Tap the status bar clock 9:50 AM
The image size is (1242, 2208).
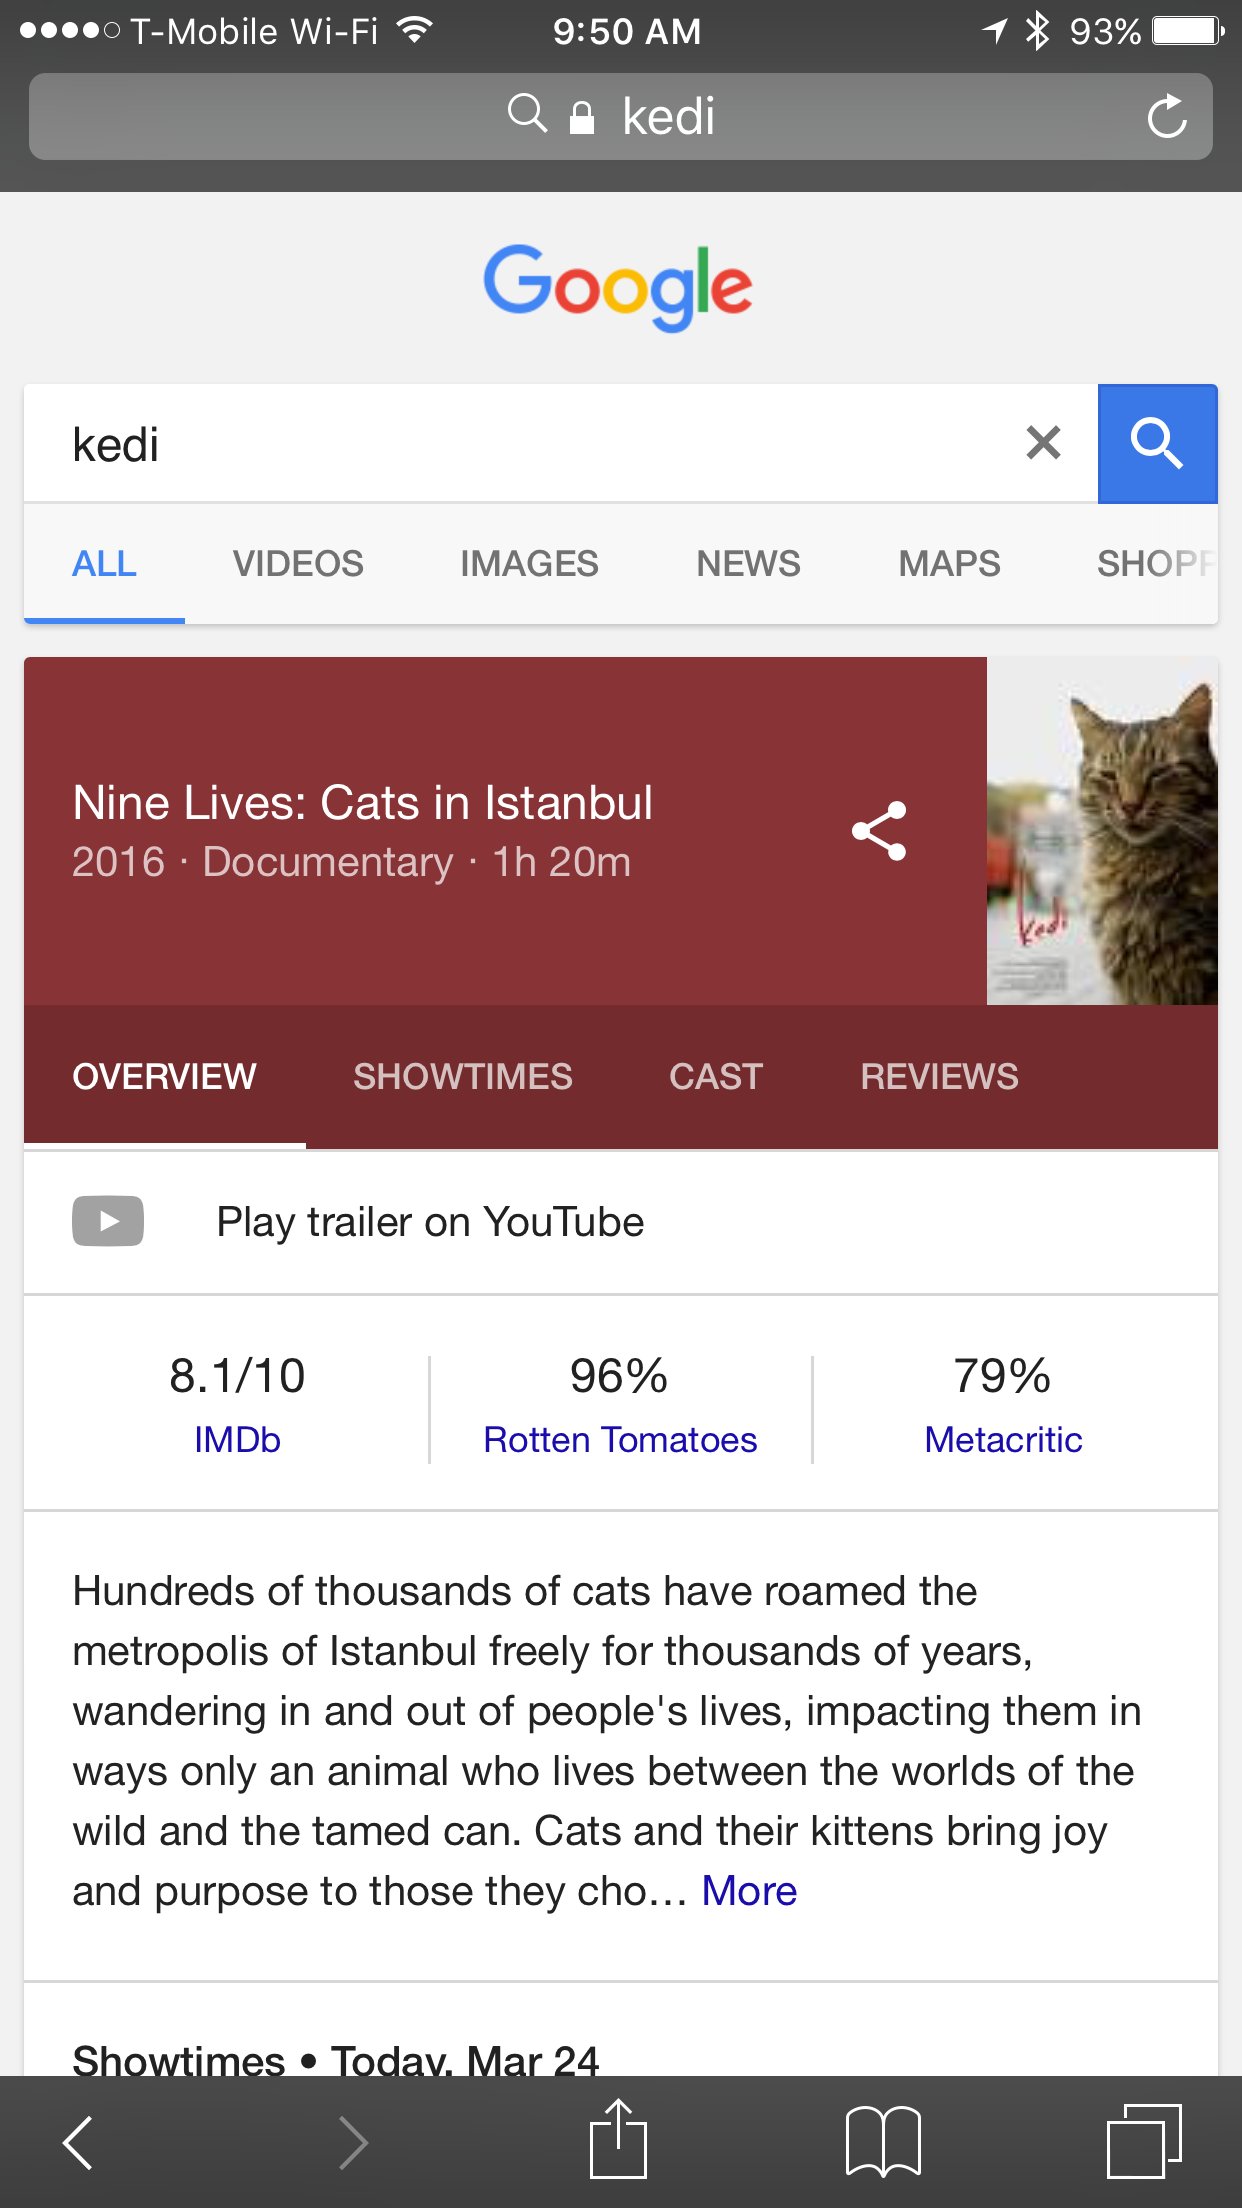pyautogui.click(x=627, y=32)
